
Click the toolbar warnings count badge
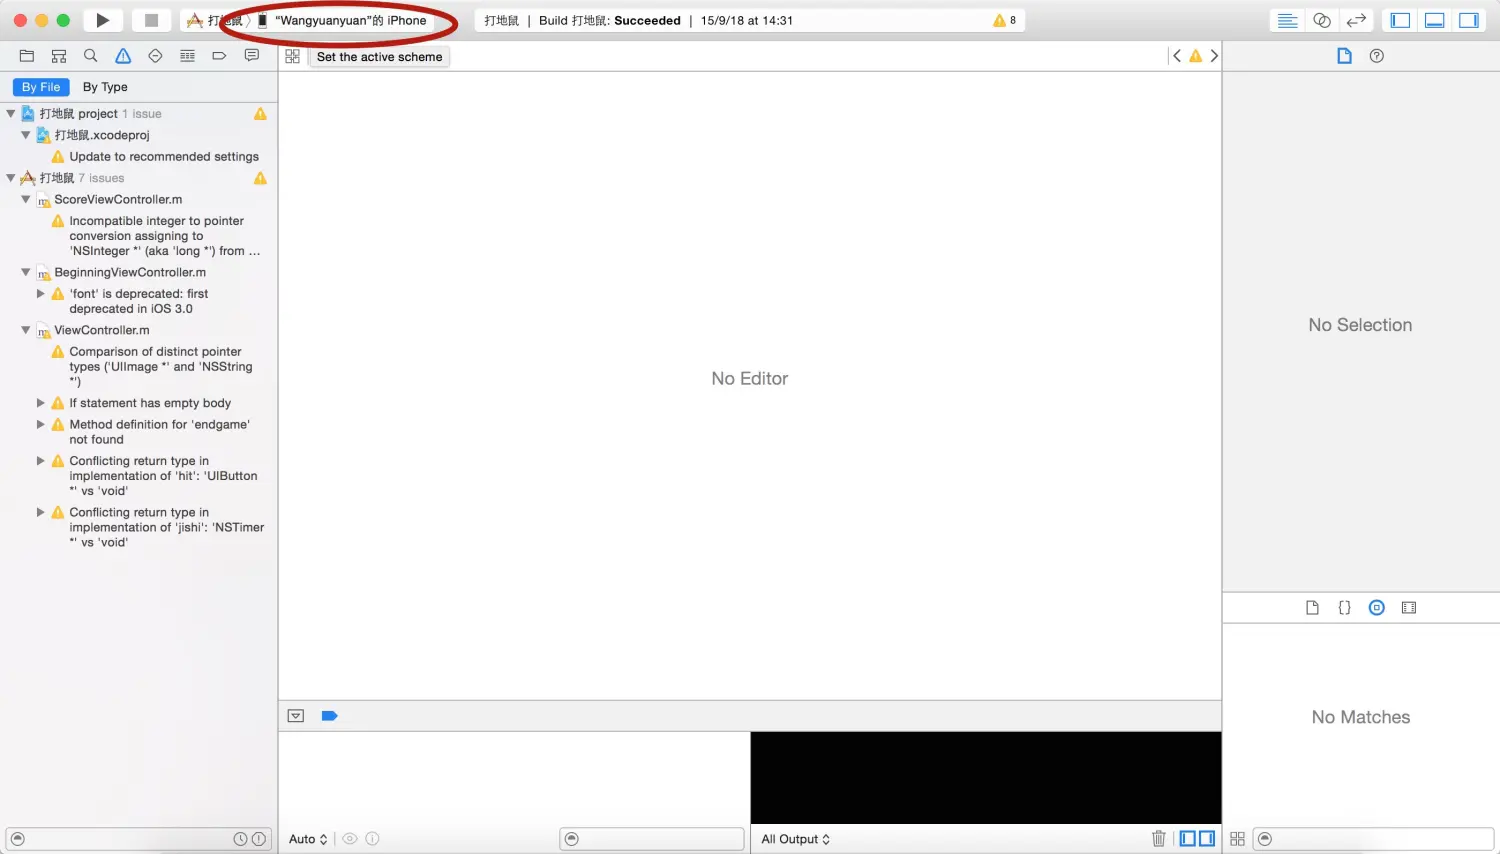(x=1004, y=20)
